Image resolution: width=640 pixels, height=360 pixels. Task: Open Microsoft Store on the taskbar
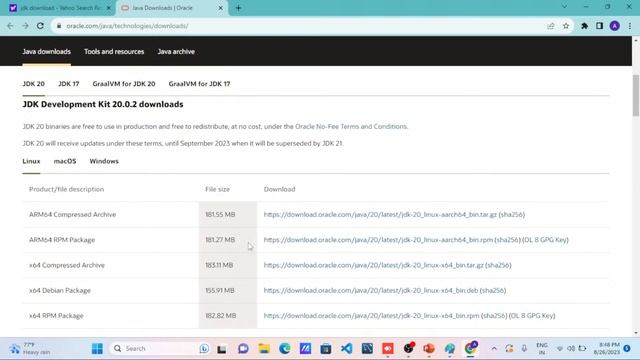click(326, 349)
